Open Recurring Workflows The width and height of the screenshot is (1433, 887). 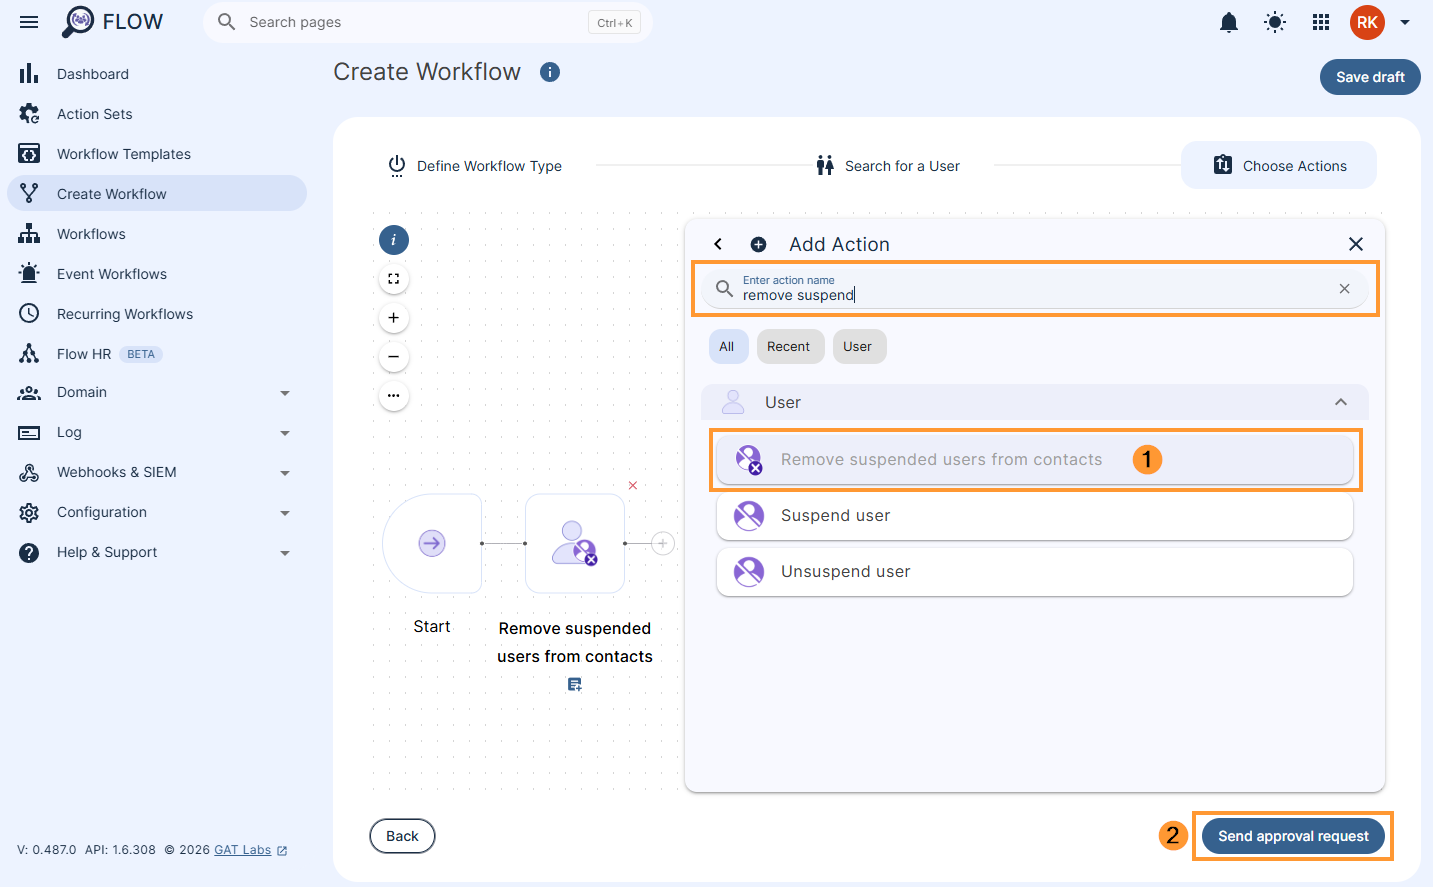point(157,314)
